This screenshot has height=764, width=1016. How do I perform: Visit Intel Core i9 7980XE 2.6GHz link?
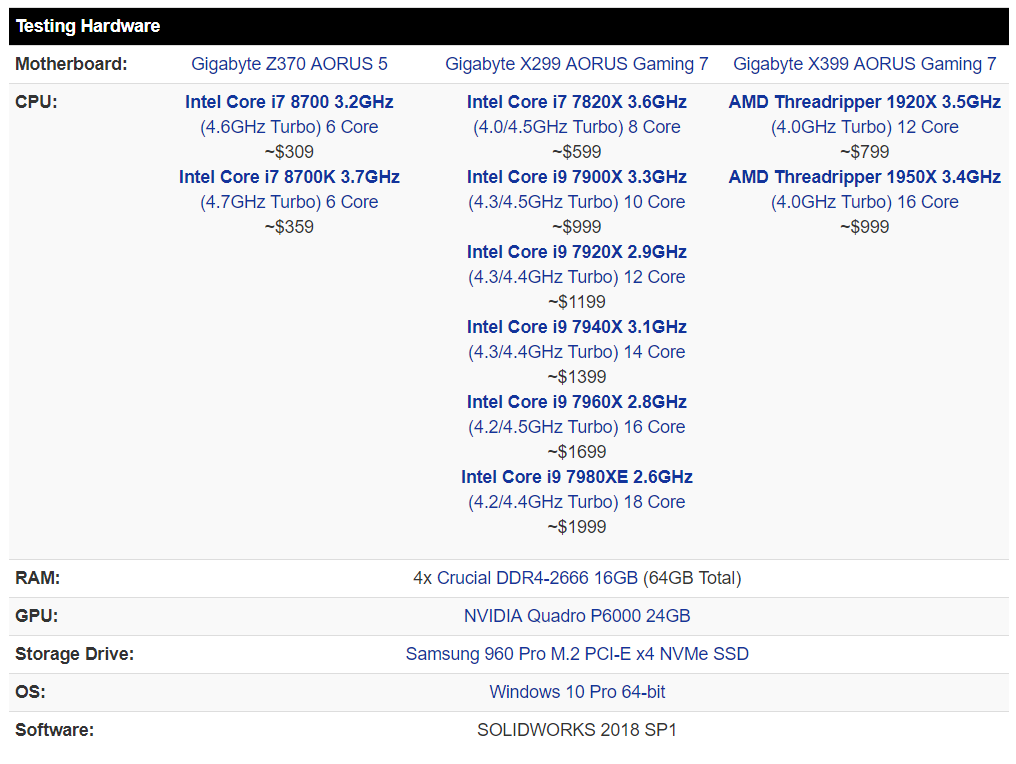coord(577,478)
